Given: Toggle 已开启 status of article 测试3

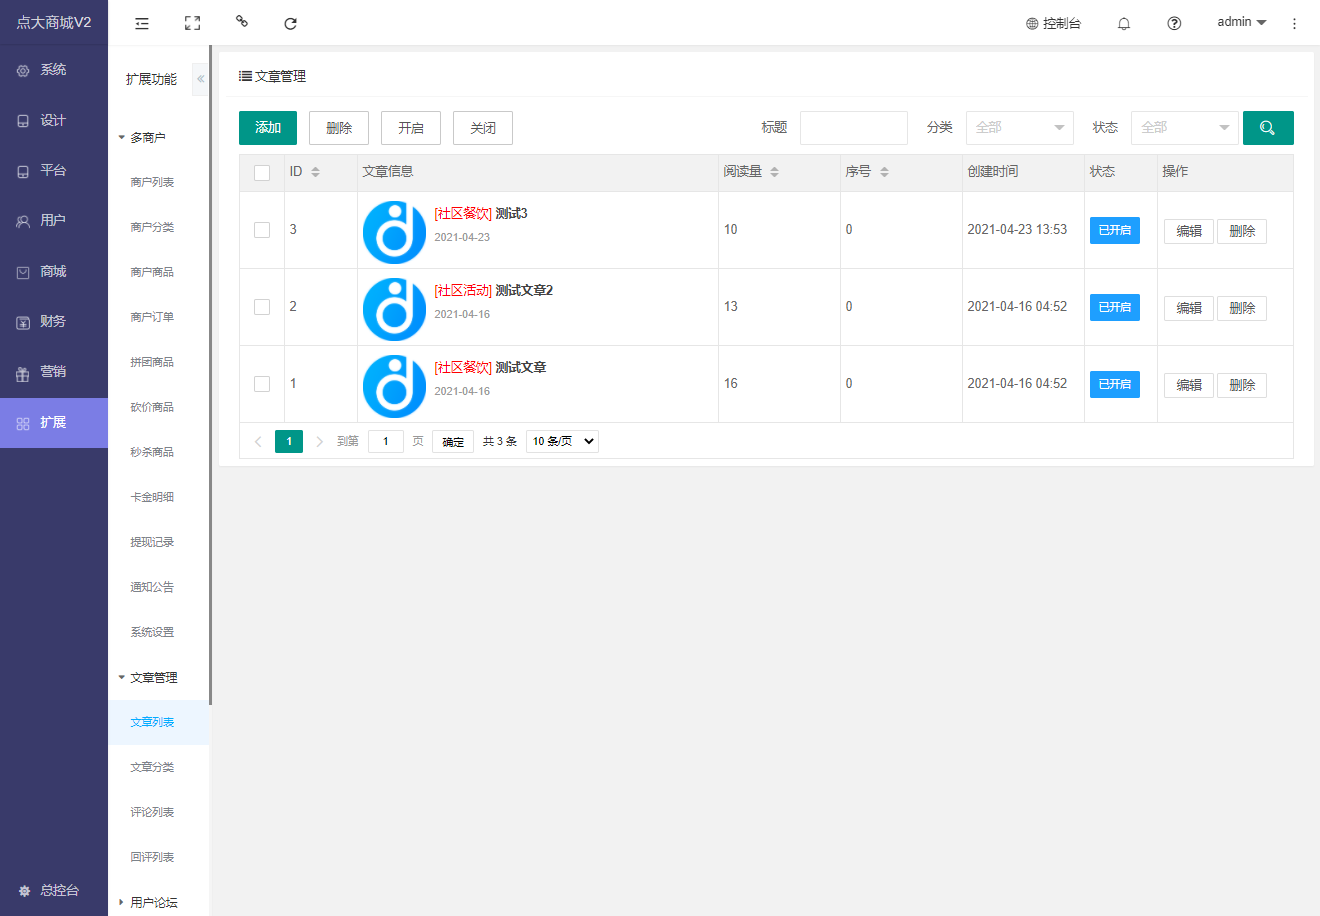Looking at the screenshot, I should click(x=1115, y=230).
